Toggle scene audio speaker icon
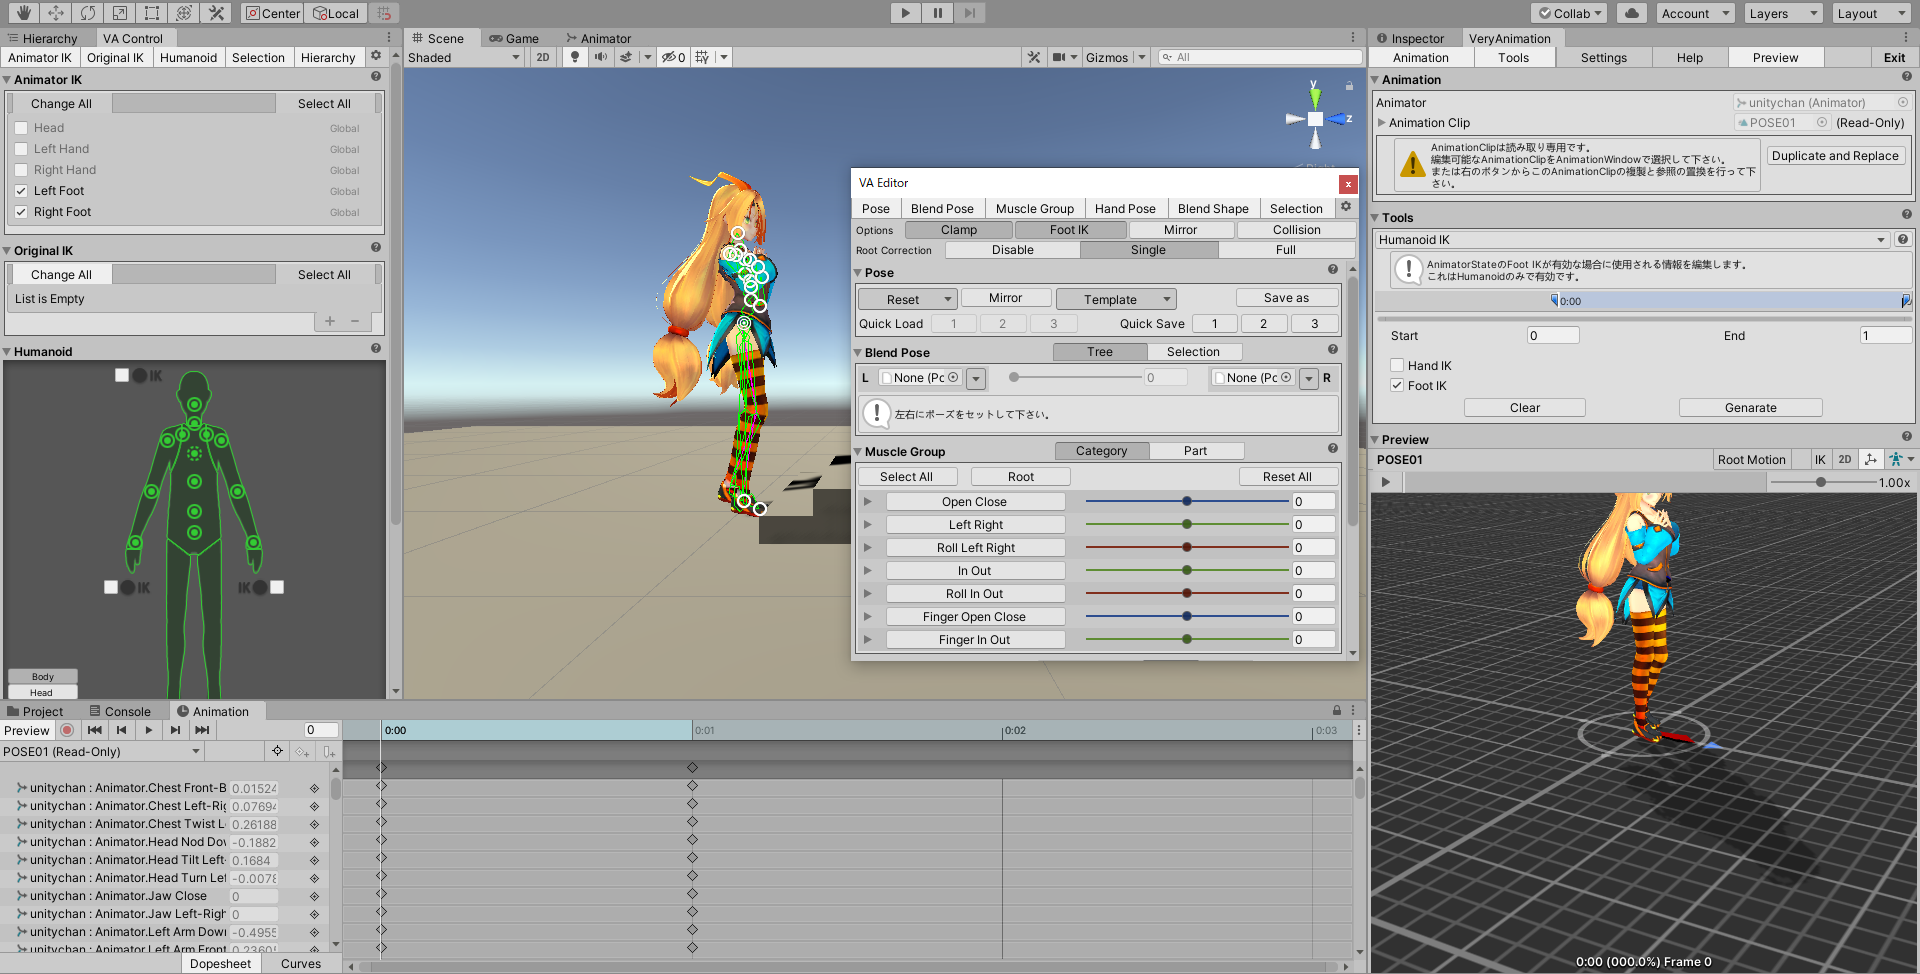1920x974 pixels. 600,57
